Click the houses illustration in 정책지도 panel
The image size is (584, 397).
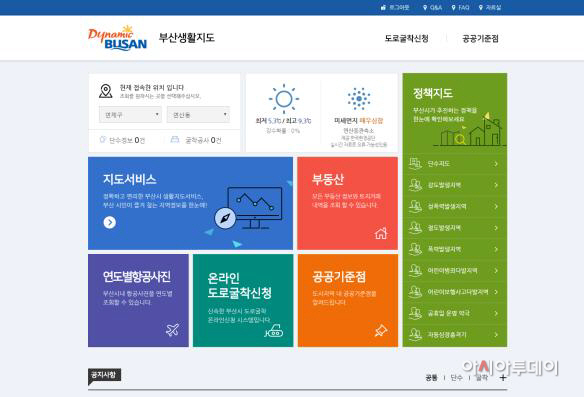pos(470,130)
